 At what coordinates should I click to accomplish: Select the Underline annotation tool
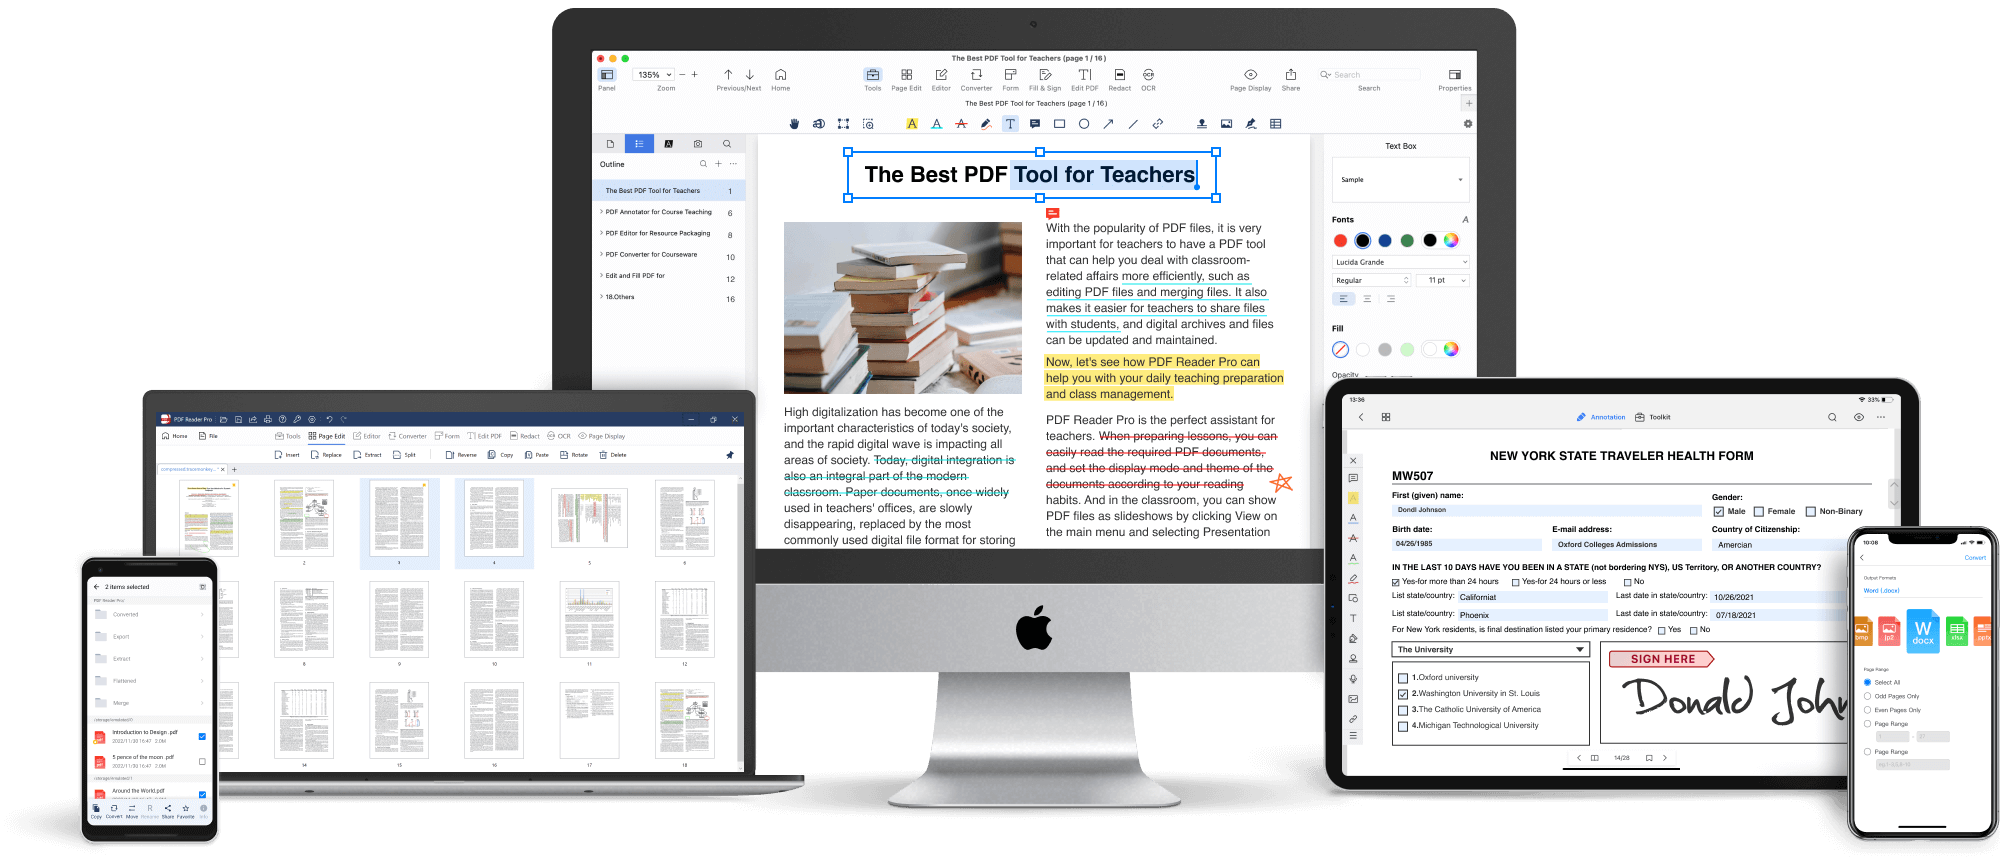point(937,124)
